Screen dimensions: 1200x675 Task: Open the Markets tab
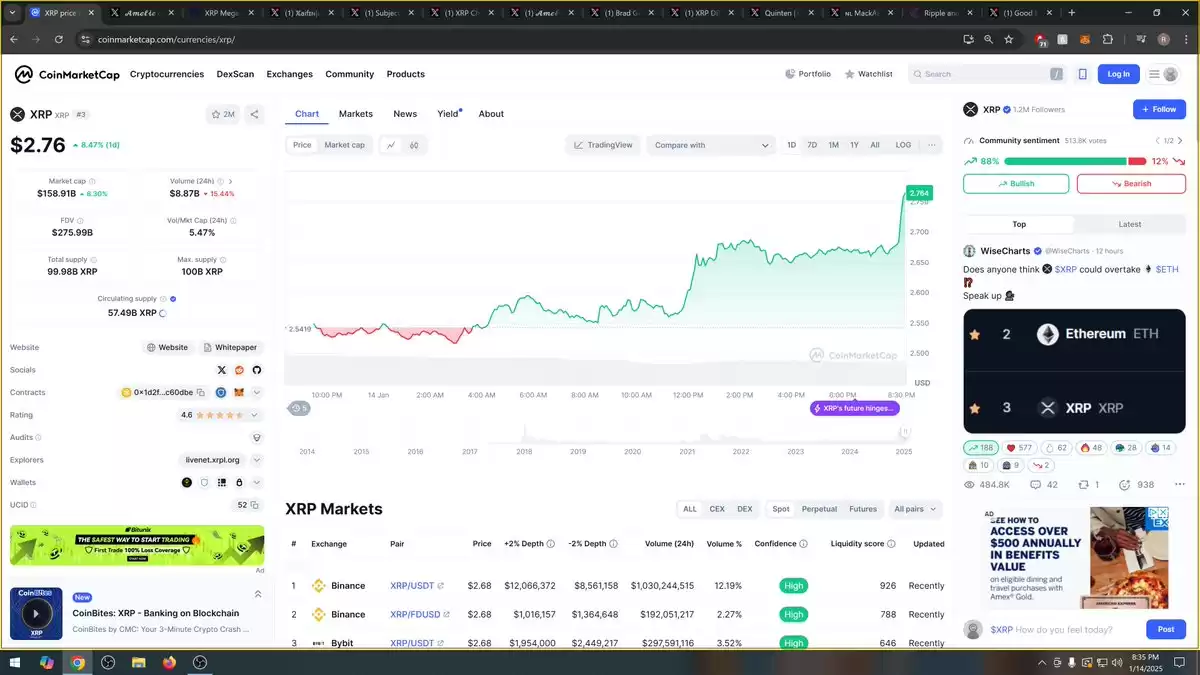click(x=356, y=114)
